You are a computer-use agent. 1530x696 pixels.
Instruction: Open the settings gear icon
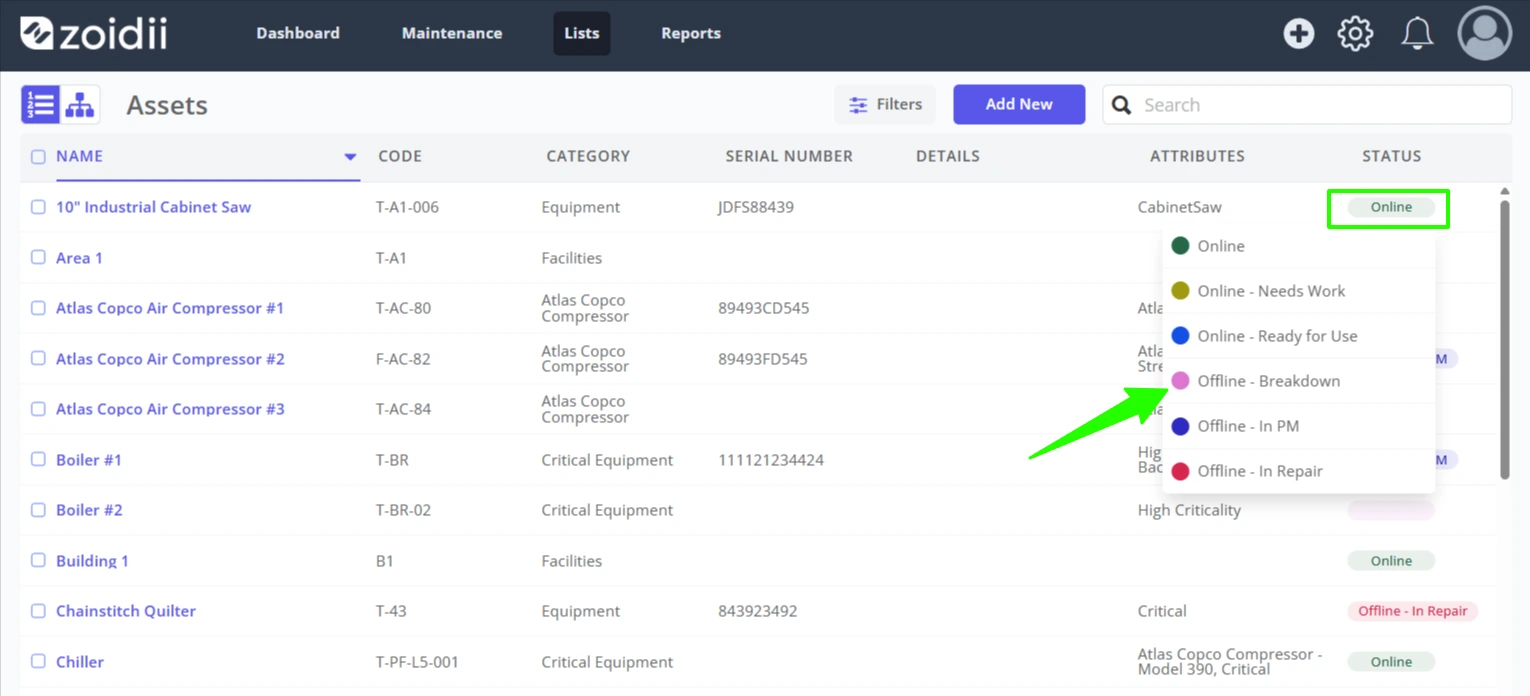pyautogui.click(x=1355, y=33)
